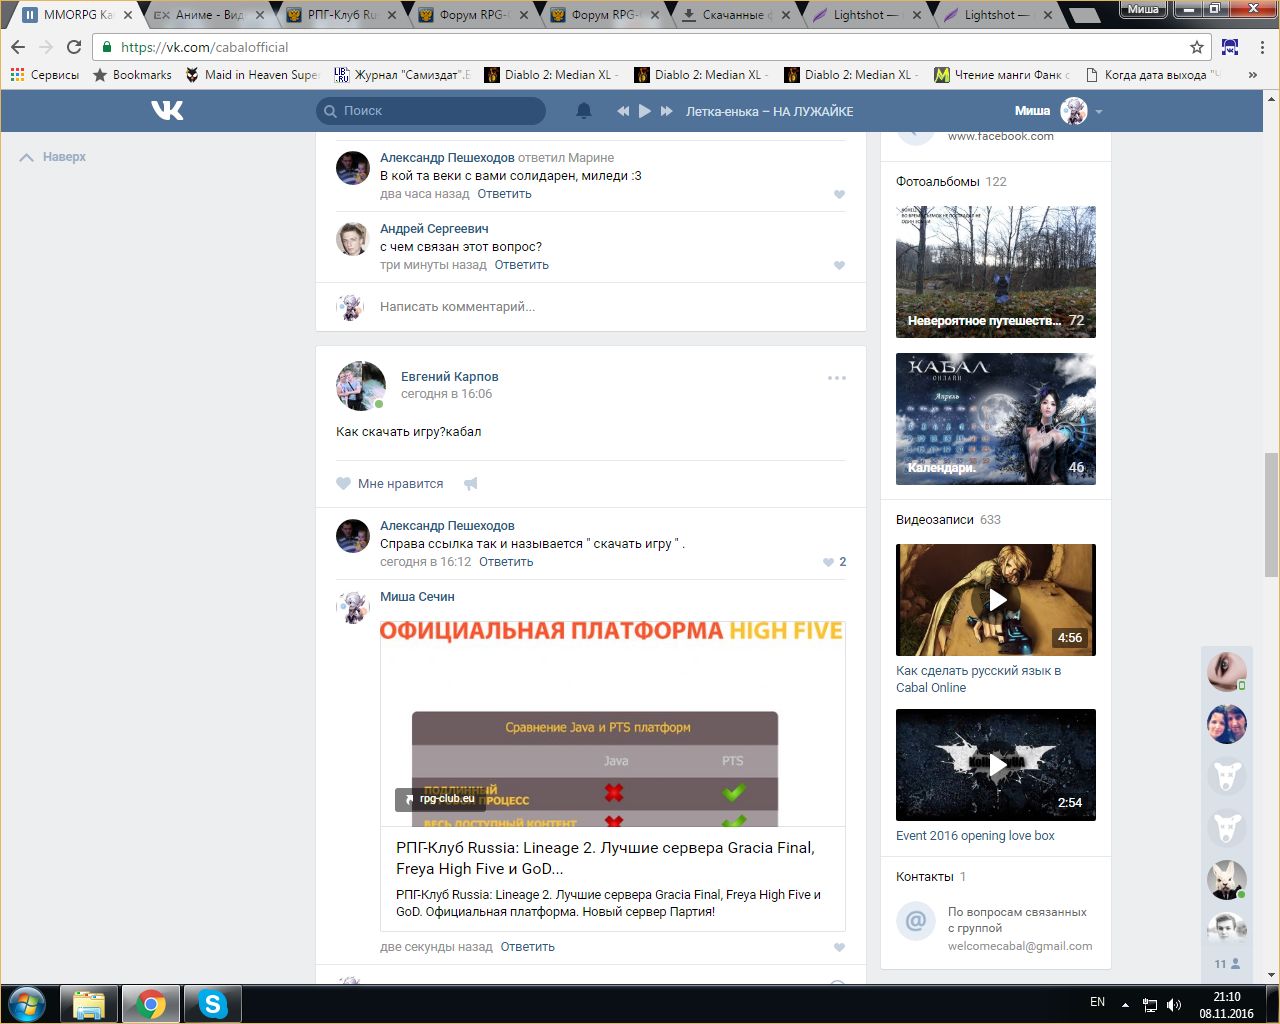Open the «Контакты» section header
The image size is (1280, 1024).
(x=931, y=877)
